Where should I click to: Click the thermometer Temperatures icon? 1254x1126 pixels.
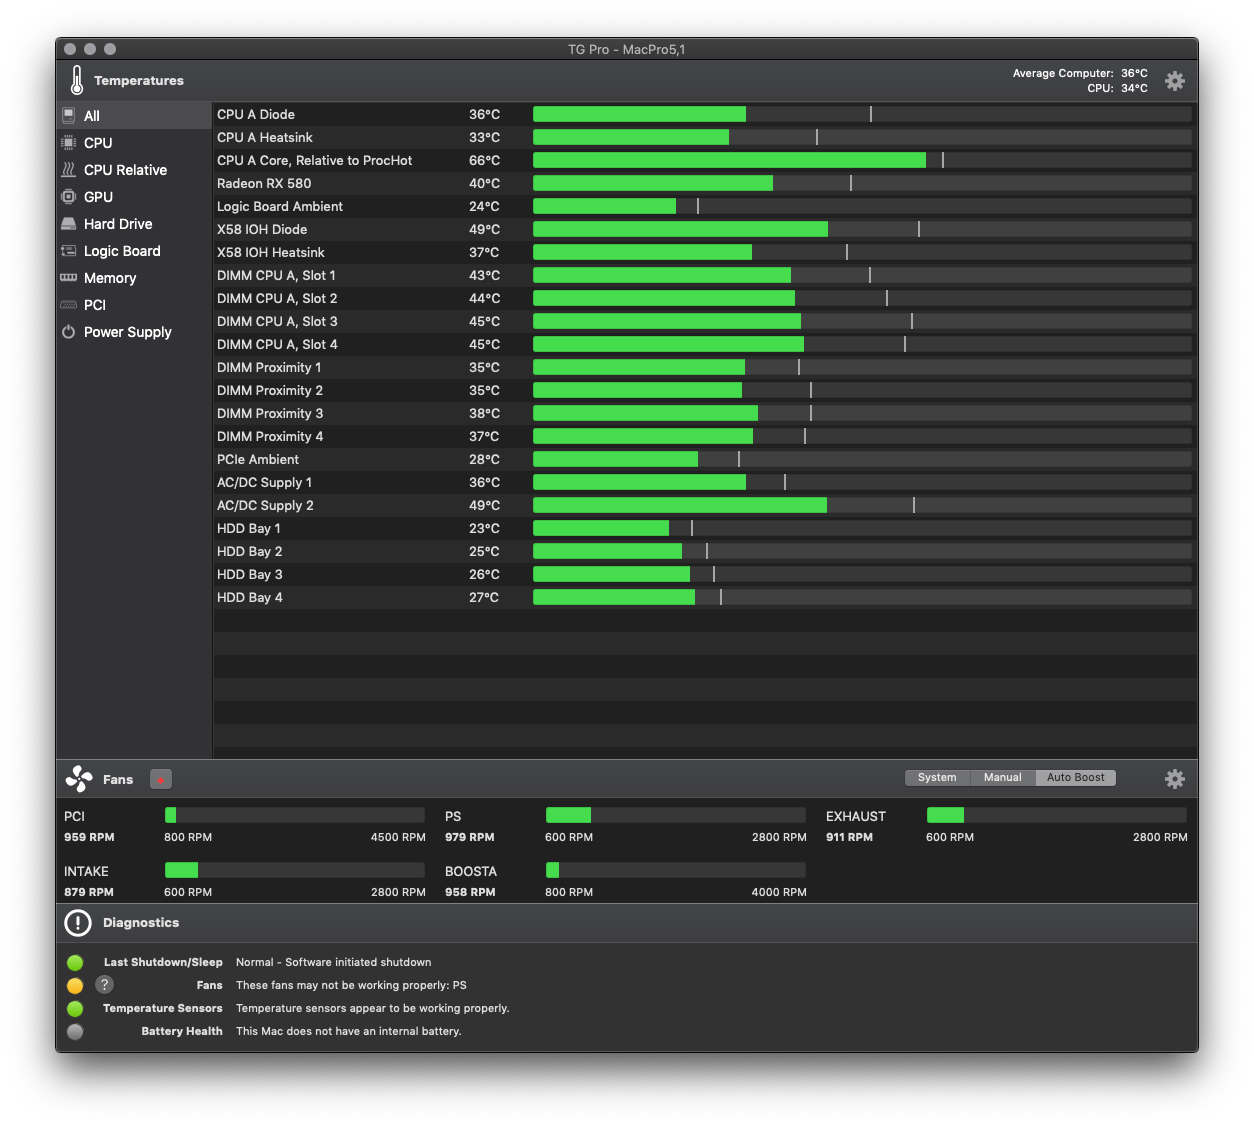point(77,80)
